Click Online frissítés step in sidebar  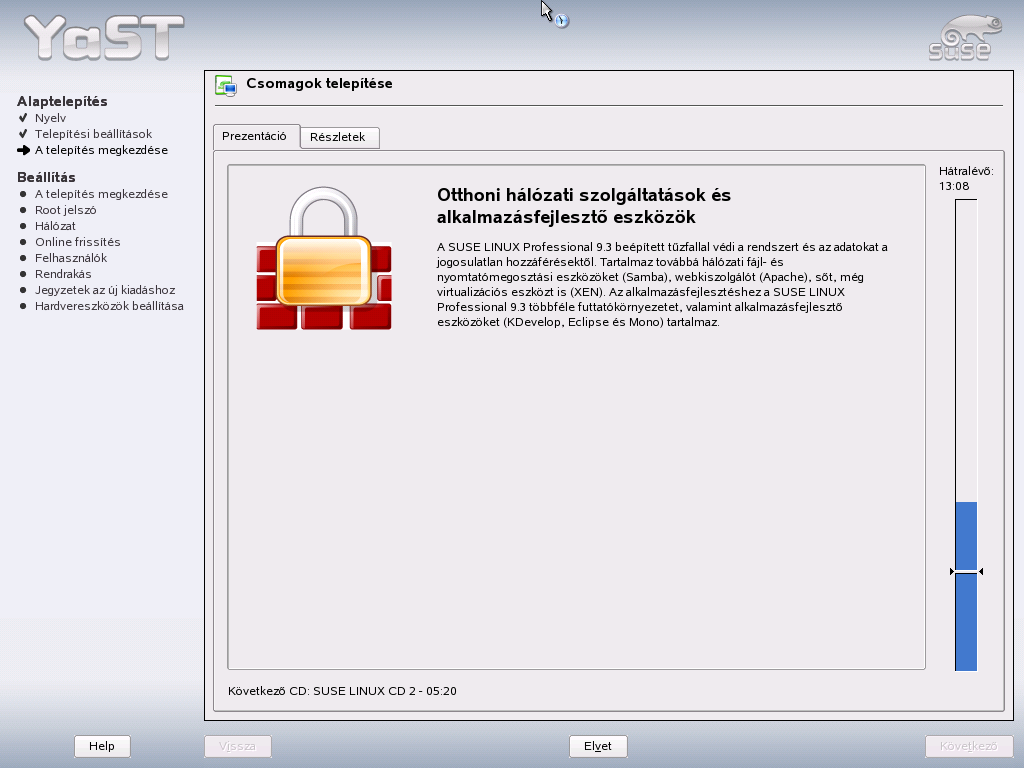pyautogui.click(x=78, y=242)
